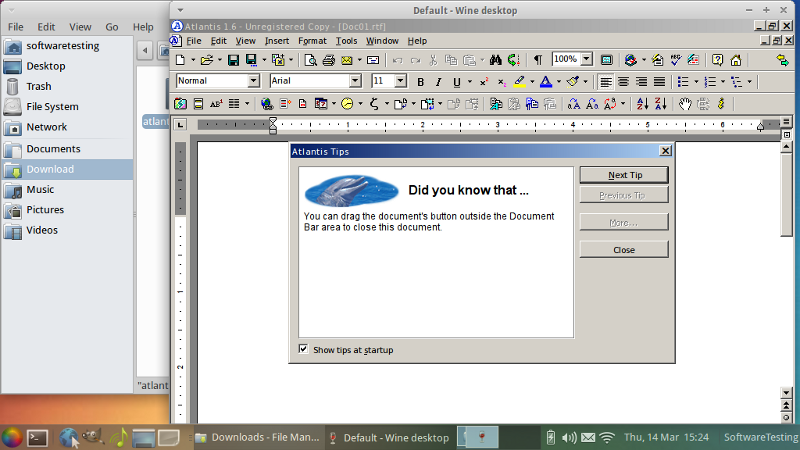Screen dimensions: 800x450
Task: Open print preview from the magnifier-page icon
Action: [310, 60]
